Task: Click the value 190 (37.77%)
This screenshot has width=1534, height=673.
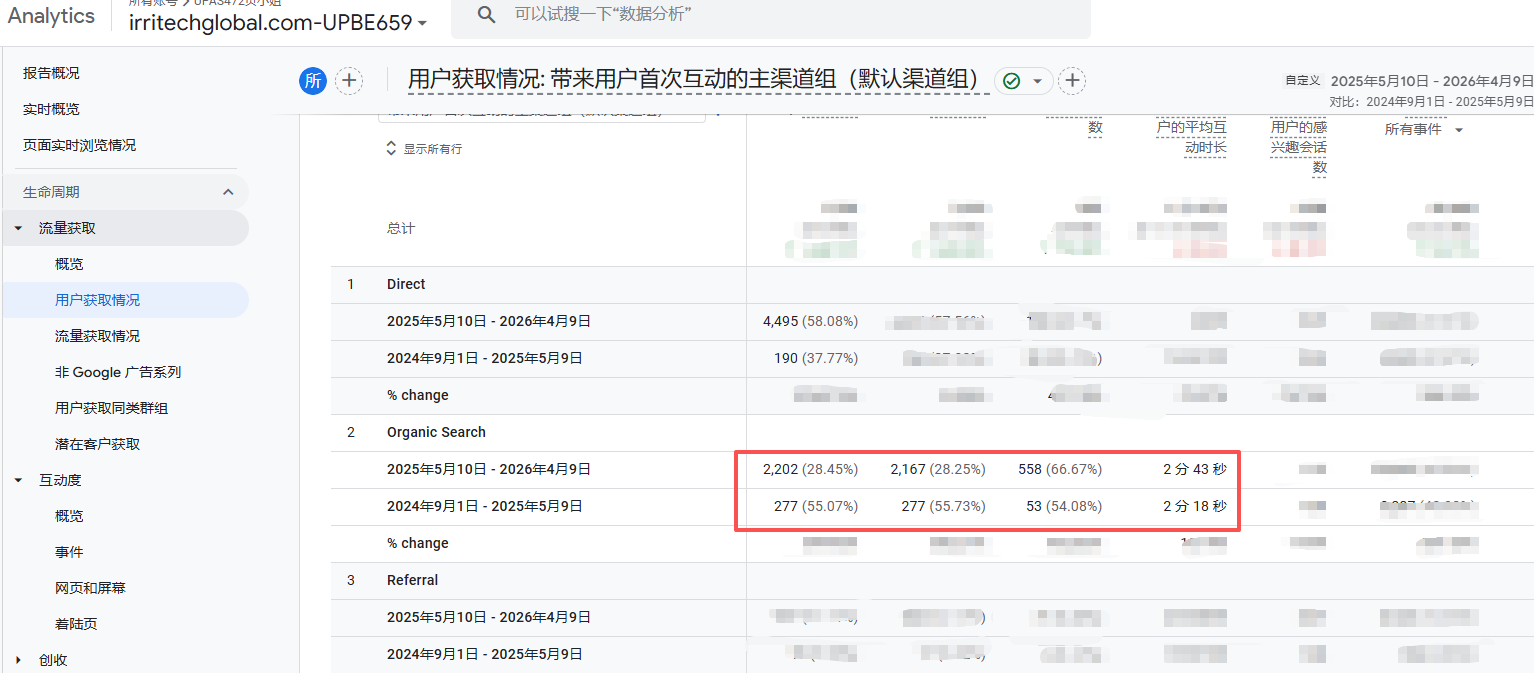Action: [816, 358]
